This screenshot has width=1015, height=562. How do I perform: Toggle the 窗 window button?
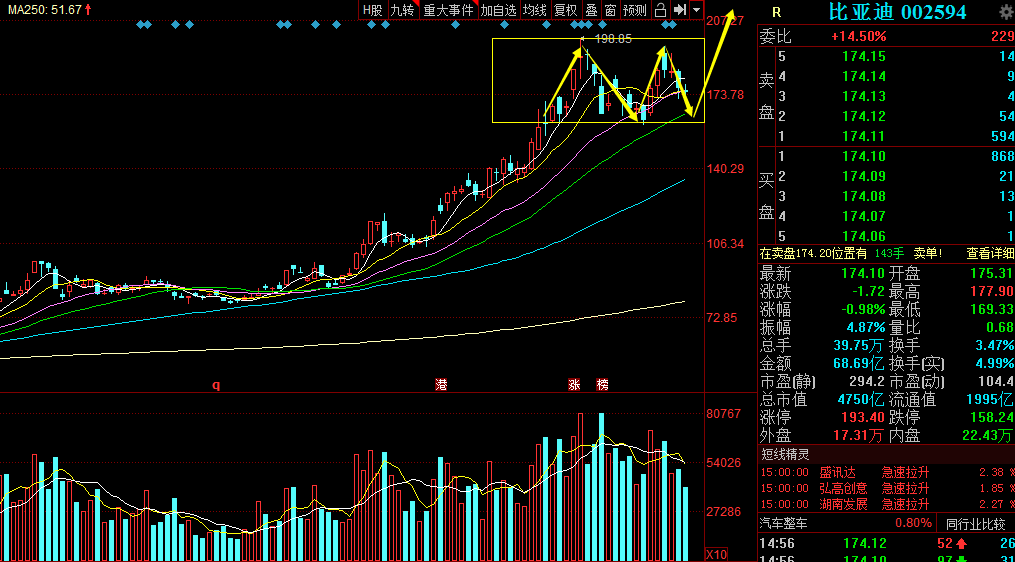pyautogui.click(x=610, y=10)
